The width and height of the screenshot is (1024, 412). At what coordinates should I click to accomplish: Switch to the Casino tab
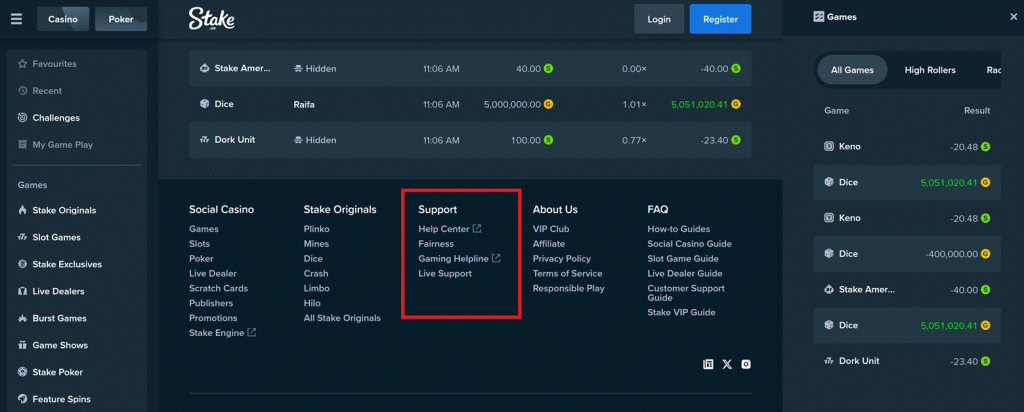click(63, 19)
